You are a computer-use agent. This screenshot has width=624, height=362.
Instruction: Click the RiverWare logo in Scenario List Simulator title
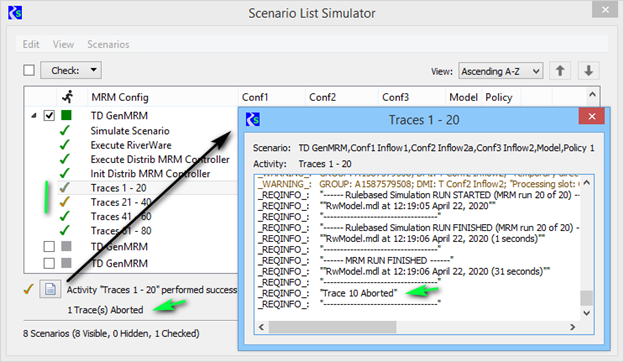coord(15,13)
